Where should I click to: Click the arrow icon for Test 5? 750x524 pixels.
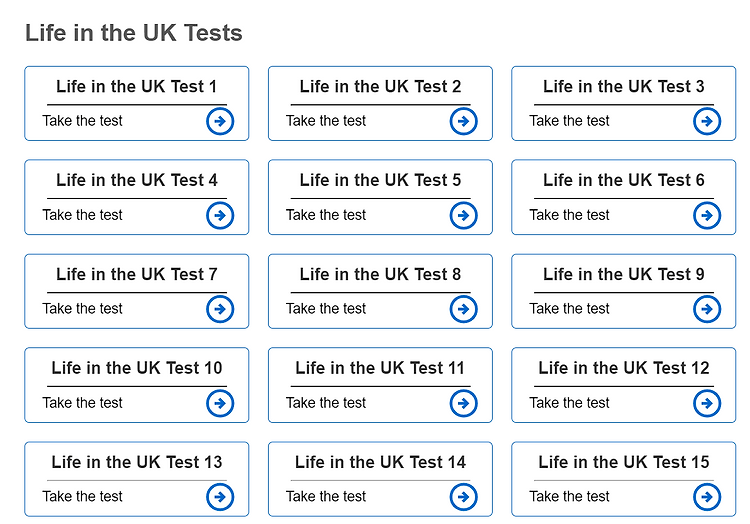tap(463, 215)
